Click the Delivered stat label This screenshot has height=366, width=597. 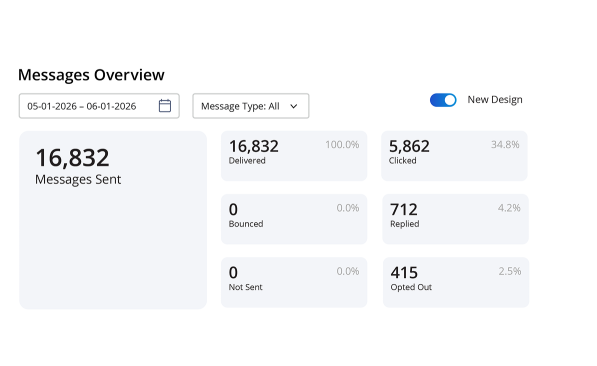click(247, 161)
